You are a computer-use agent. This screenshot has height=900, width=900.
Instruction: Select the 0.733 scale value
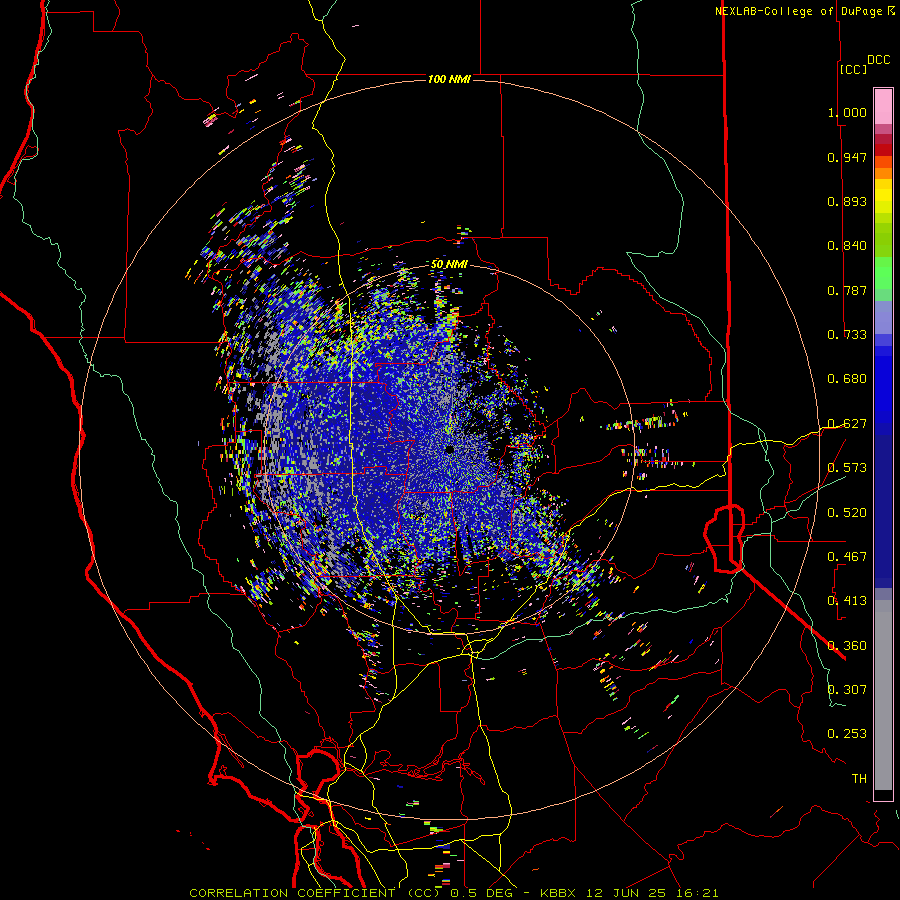click(x=847, y=335)
